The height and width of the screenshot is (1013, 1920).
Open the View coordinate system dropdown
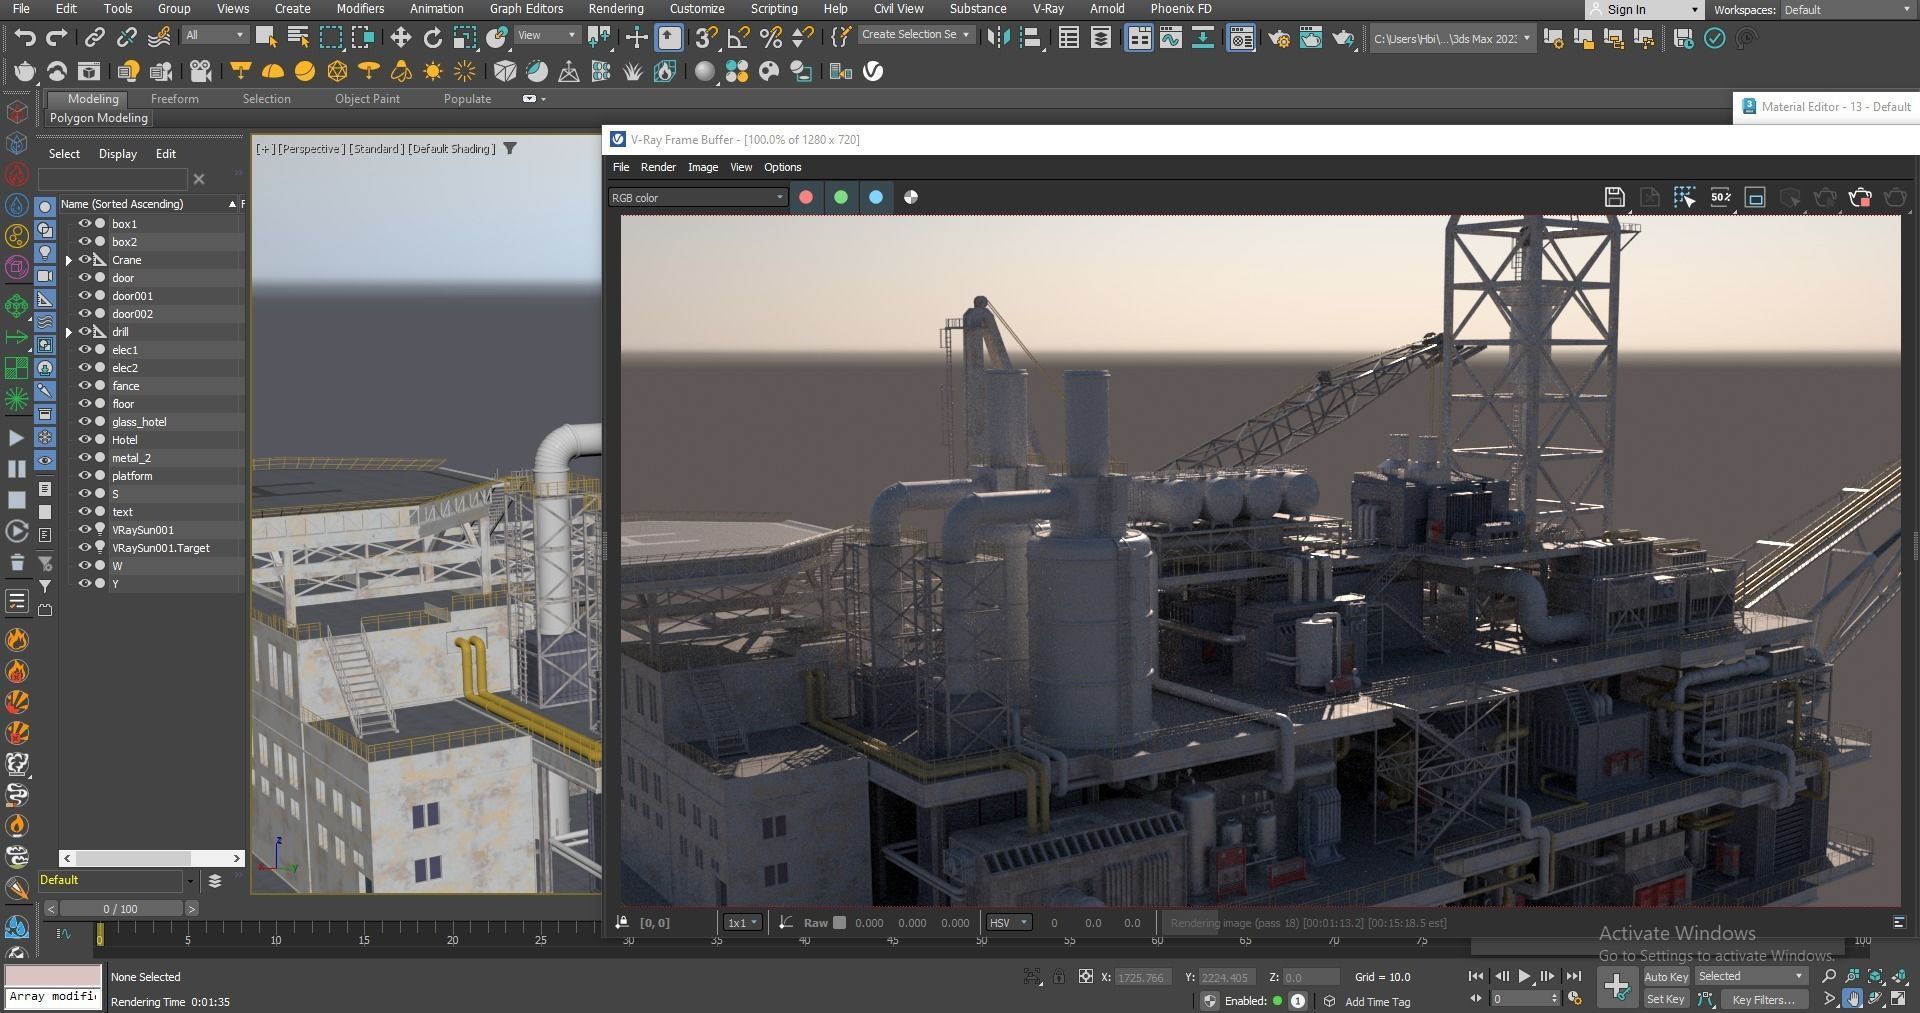point(547,35)
